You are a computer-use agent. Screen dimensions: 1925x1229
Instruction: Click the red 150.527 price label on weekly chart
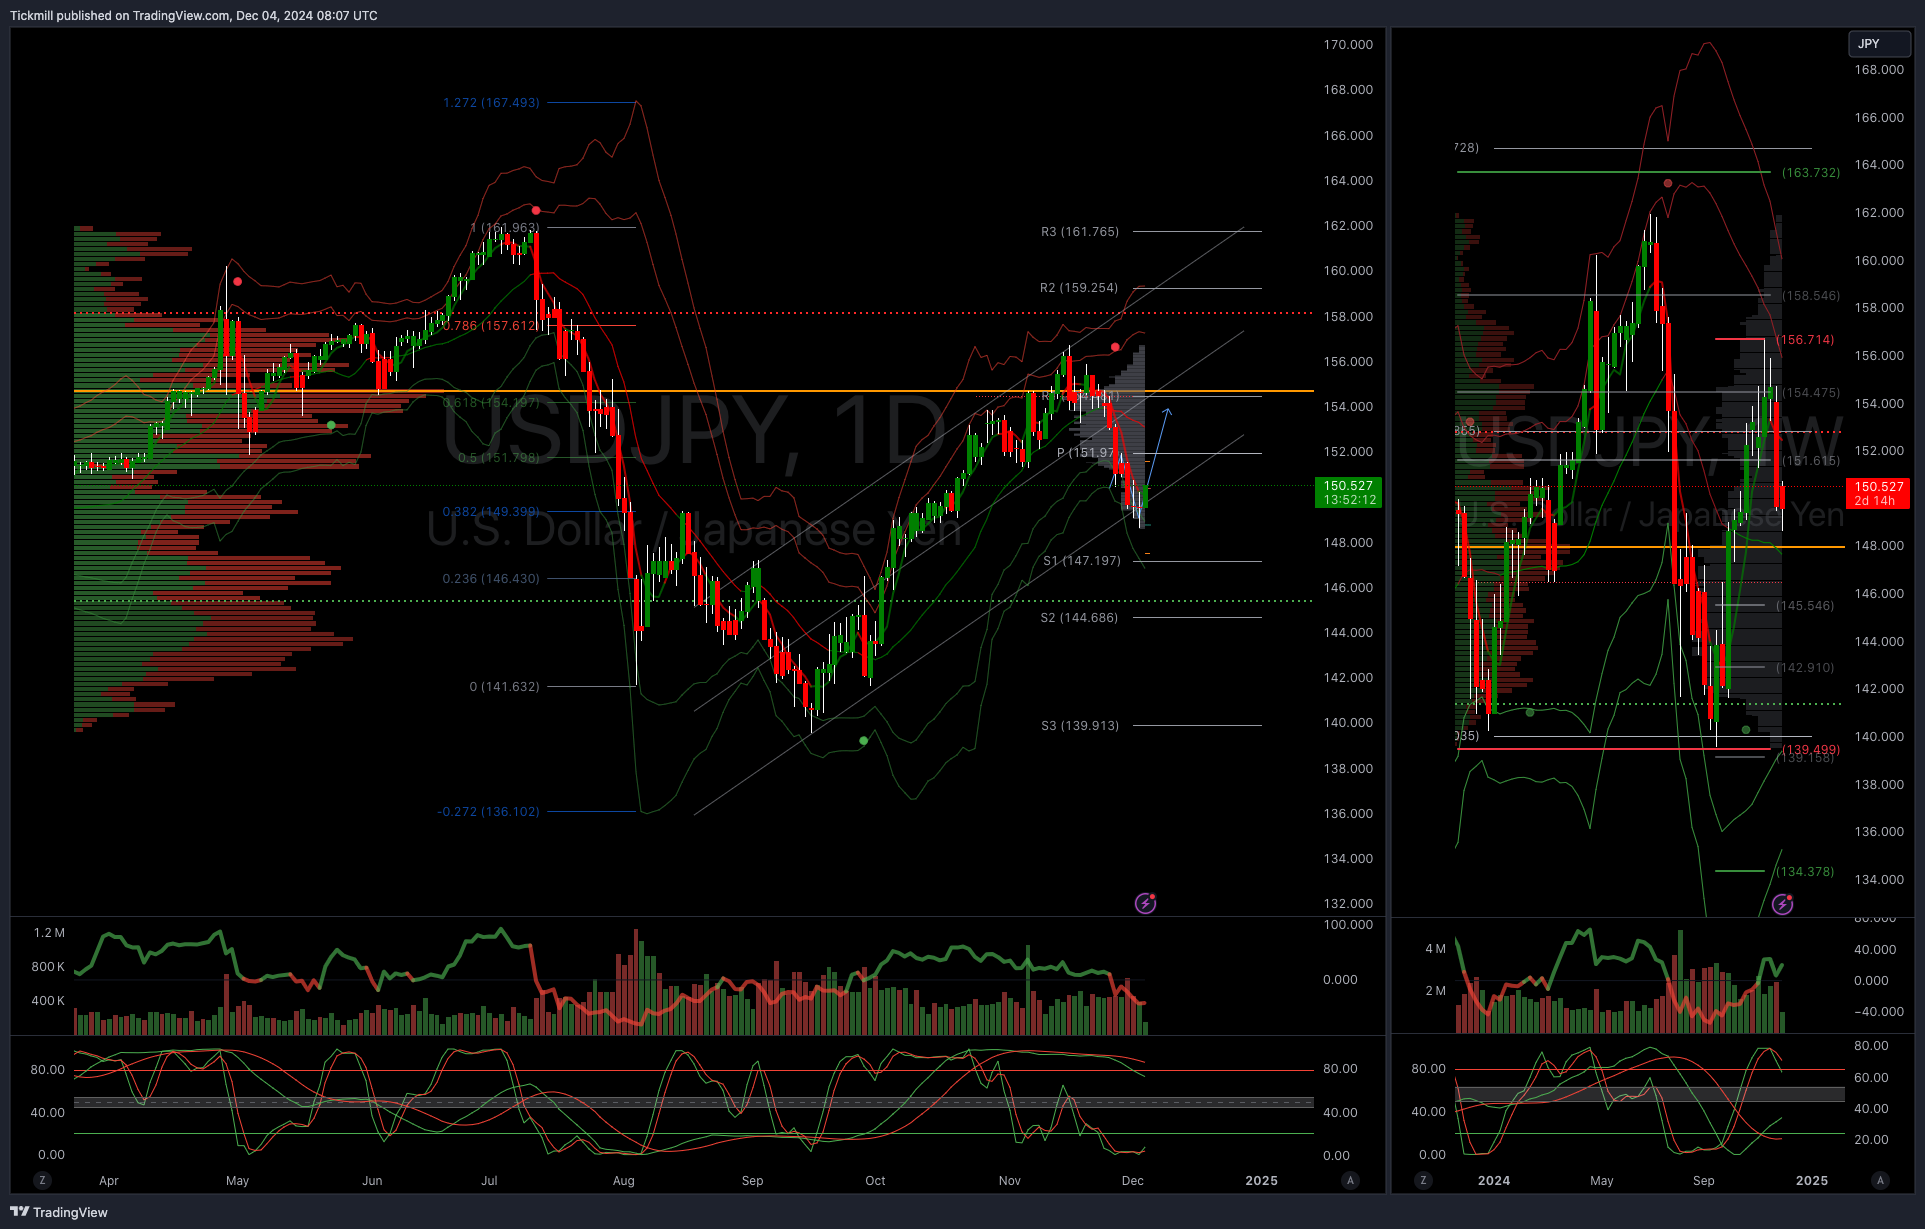(1879, 493)
